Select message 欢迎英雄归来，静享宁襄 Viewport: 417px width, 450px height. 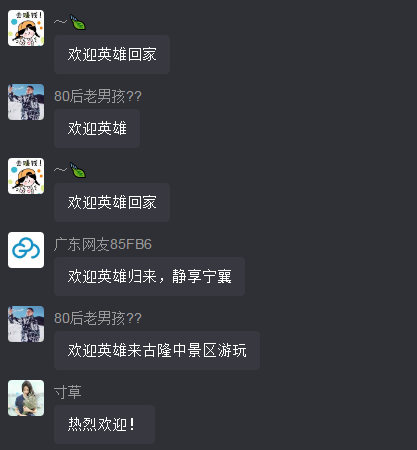[x=150, y=276]
